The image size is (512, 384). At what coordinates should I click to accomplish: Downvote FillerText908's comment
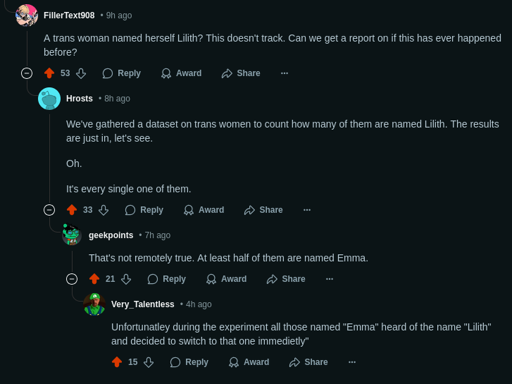[81, 73]
